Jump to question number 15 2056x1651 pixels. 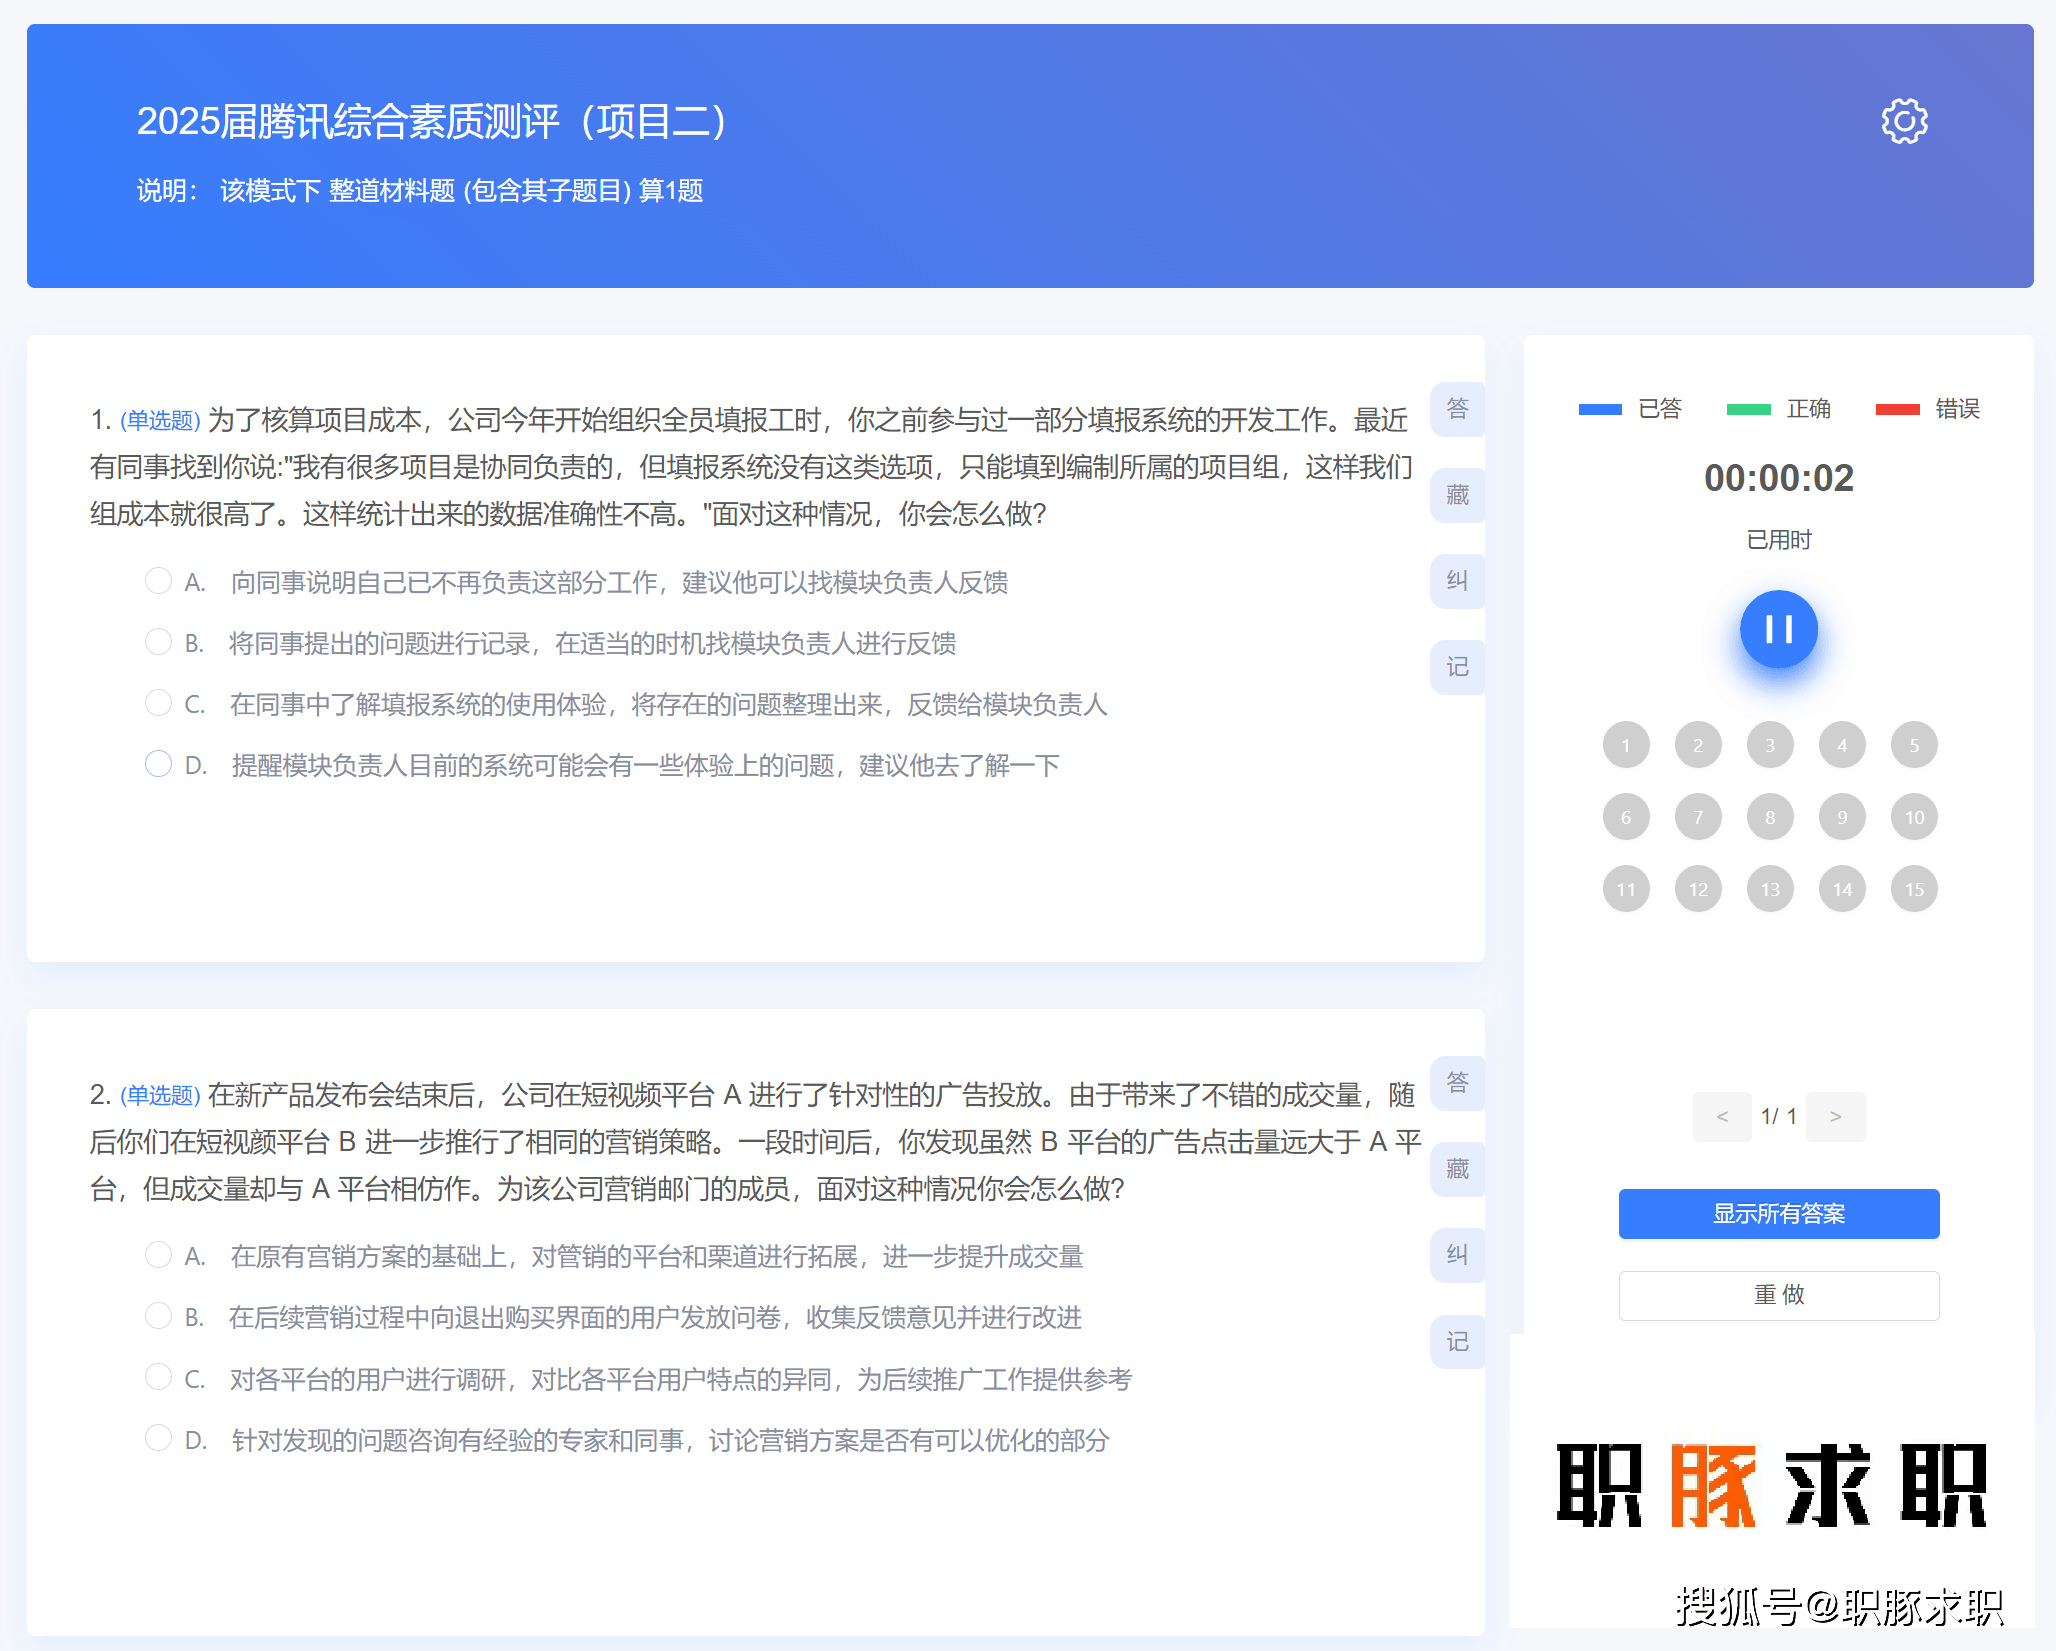(x=1914, y=889)
